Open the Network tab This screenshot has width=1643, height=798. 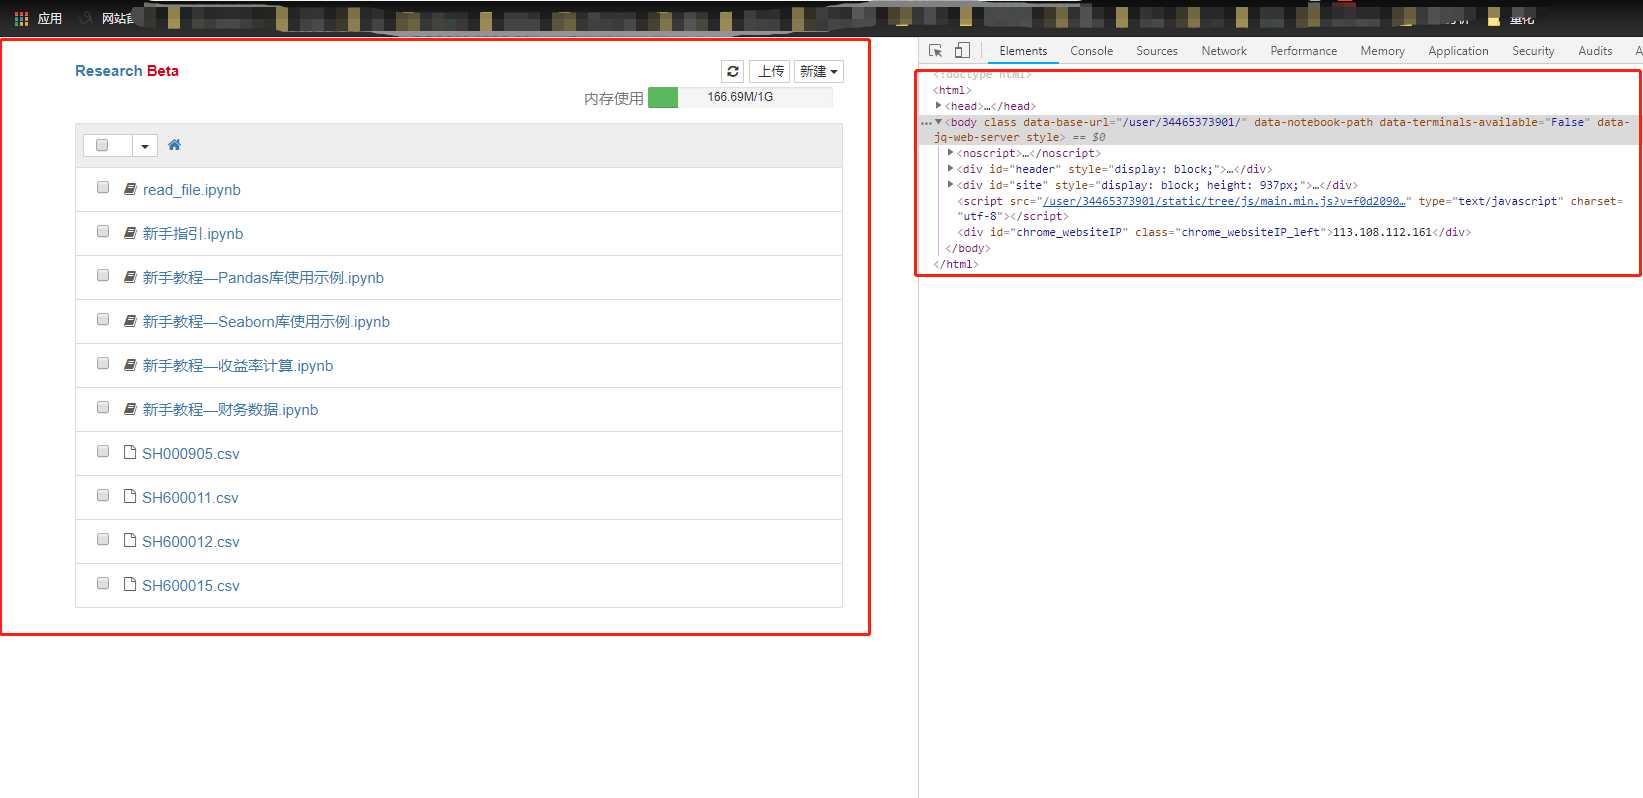coord(1224,51)
